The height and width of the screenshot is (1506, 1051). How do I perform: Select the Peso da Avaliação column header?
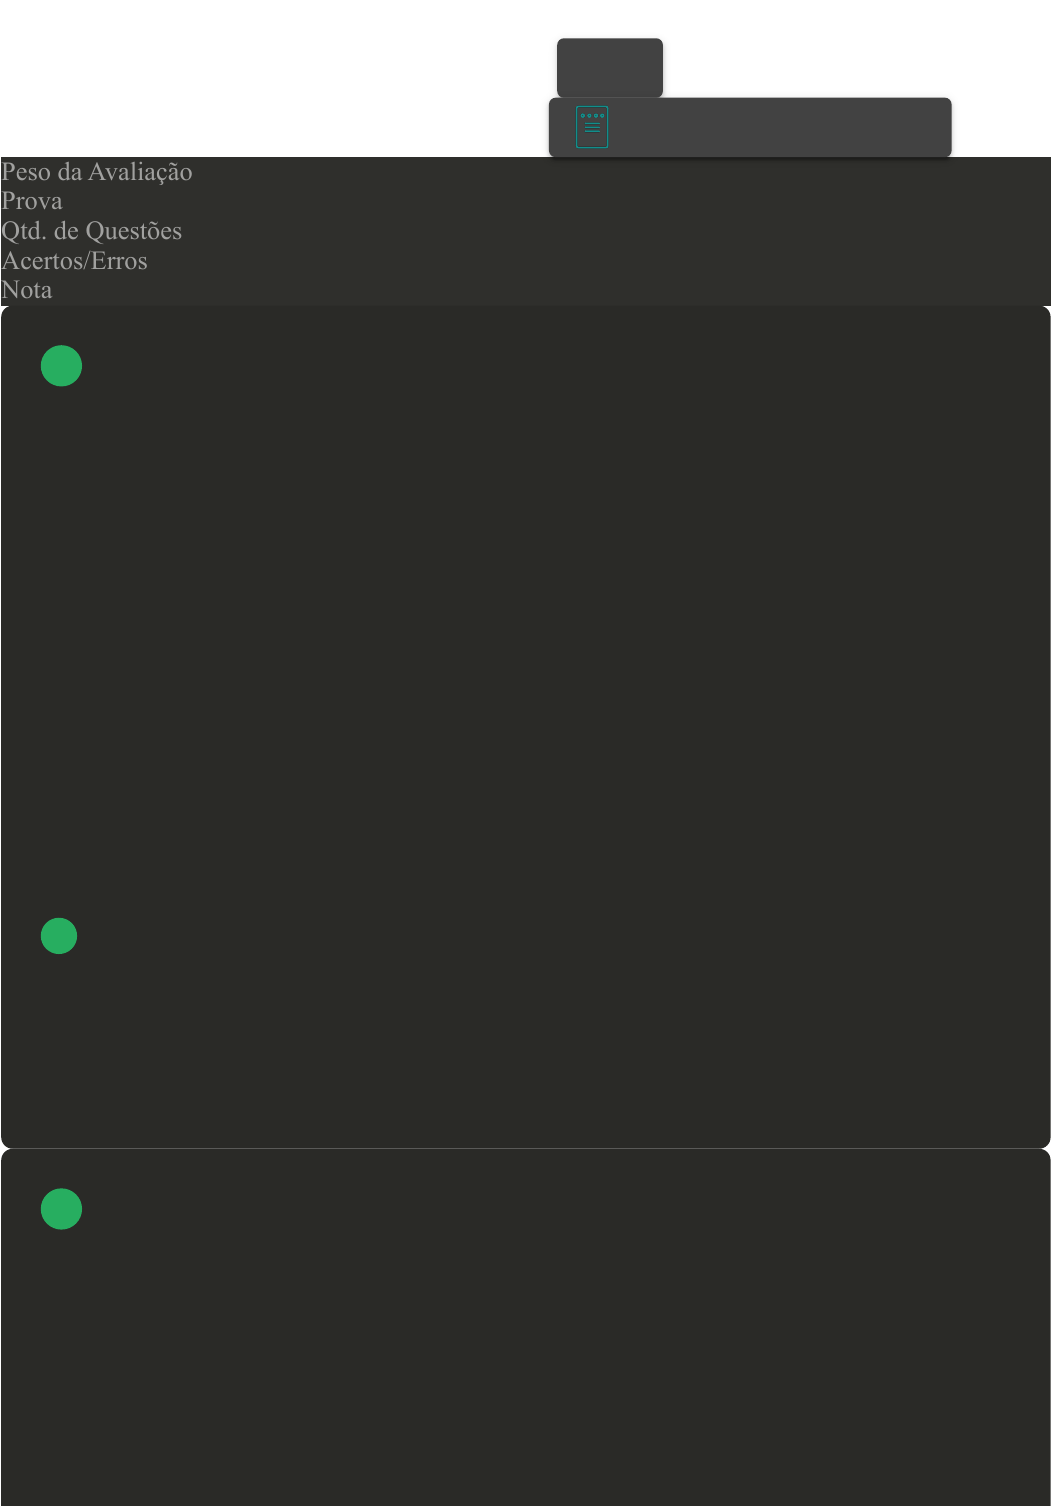click(x=97, y=172)
